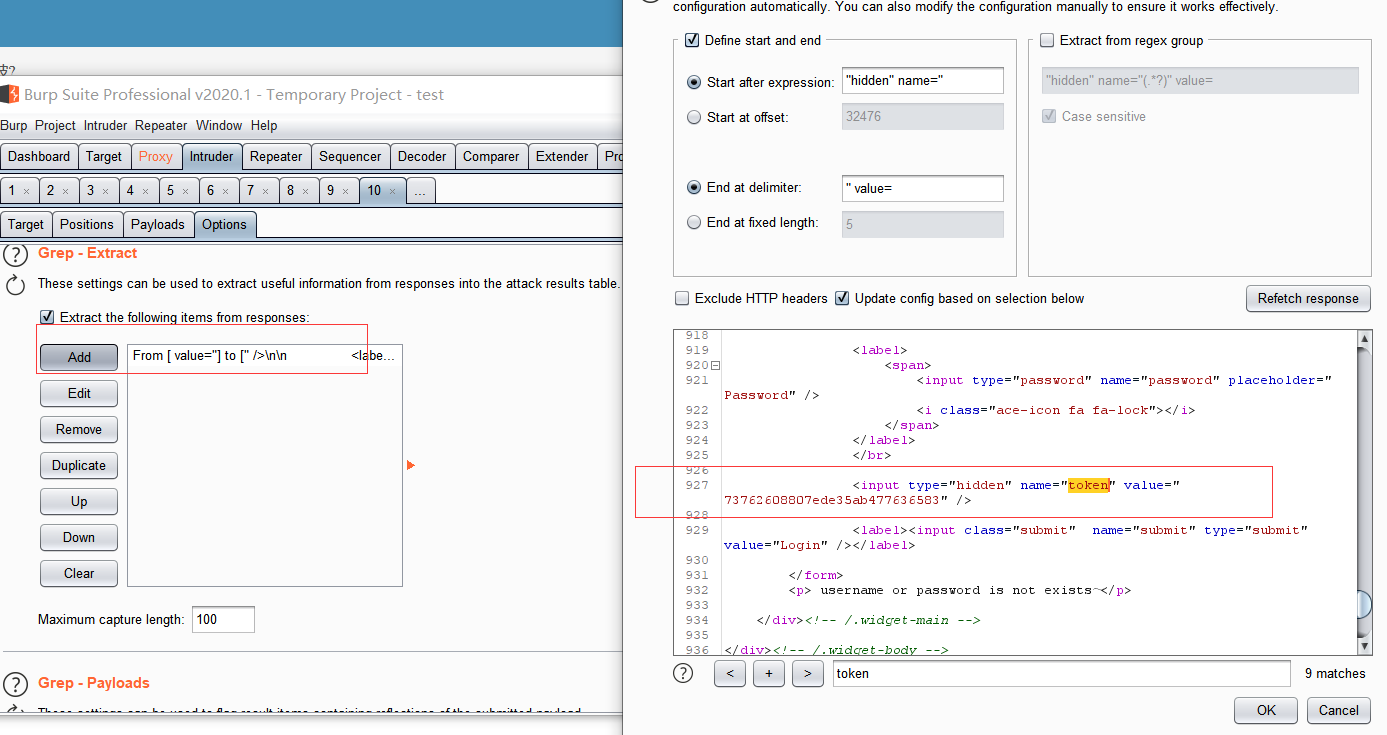1387x735 pixels.
Task: Click highlighted token text in response
Action: coord(1088,485)
